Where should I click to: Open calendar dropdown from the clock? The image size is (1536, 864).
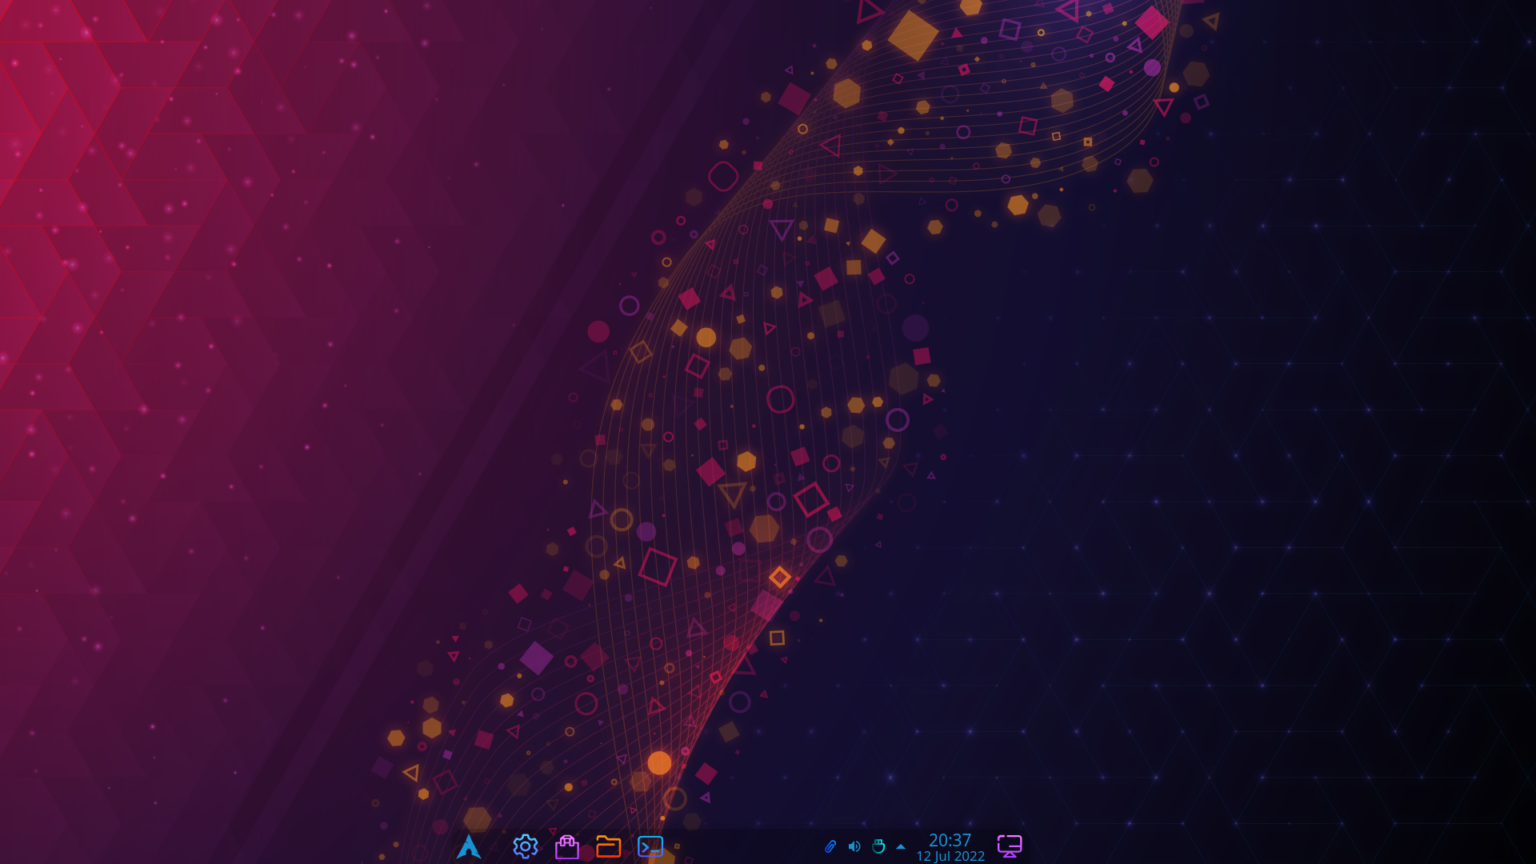(x=949, y=841)
